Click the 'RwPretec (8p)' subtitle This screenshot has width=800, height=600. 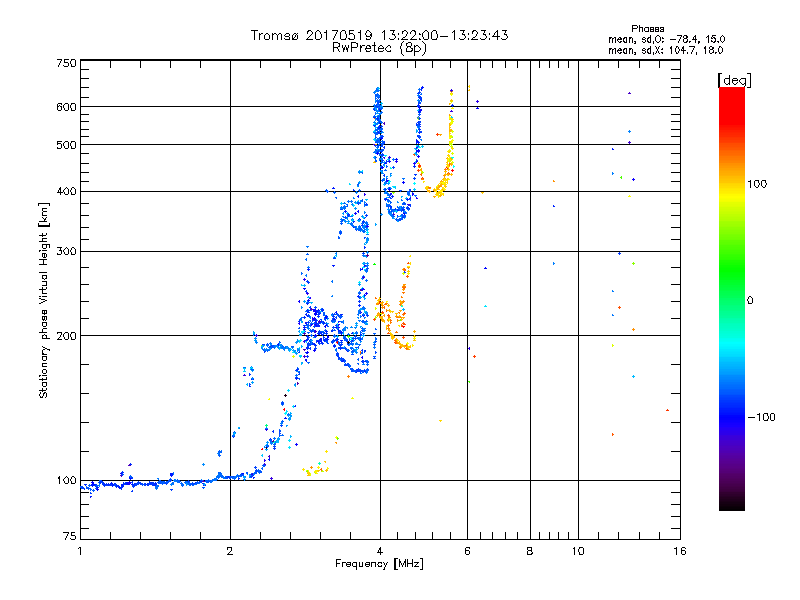pos(379,48)
